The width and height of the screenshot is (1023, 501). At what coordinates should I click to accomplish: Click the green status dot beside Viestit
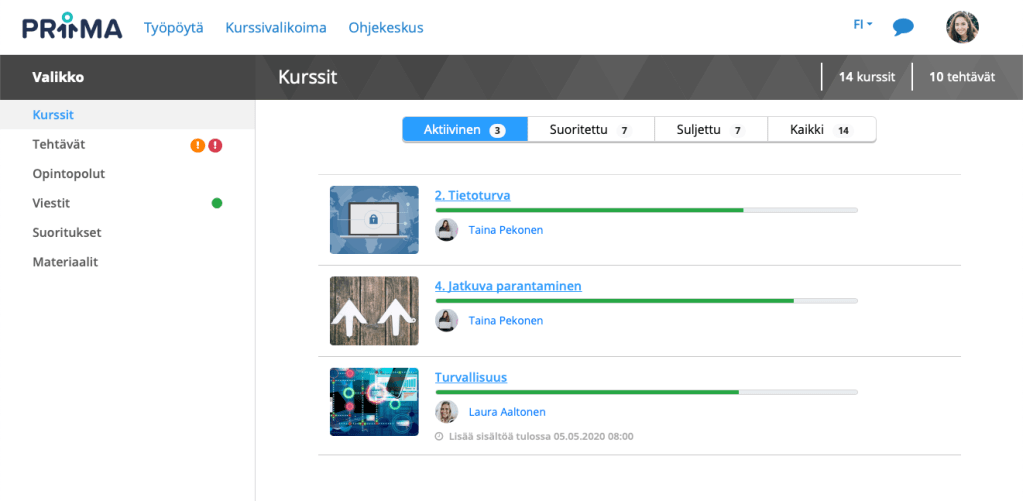217,203
